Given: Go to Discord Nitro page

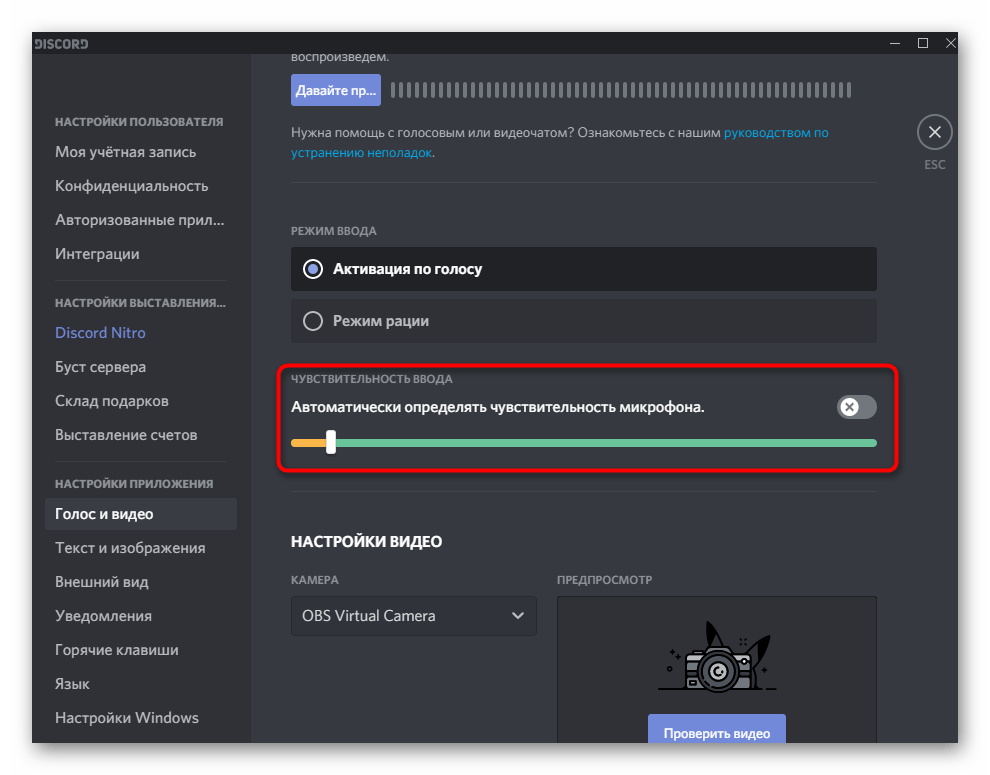Looking at the screenshot, I should pos(100,333).
